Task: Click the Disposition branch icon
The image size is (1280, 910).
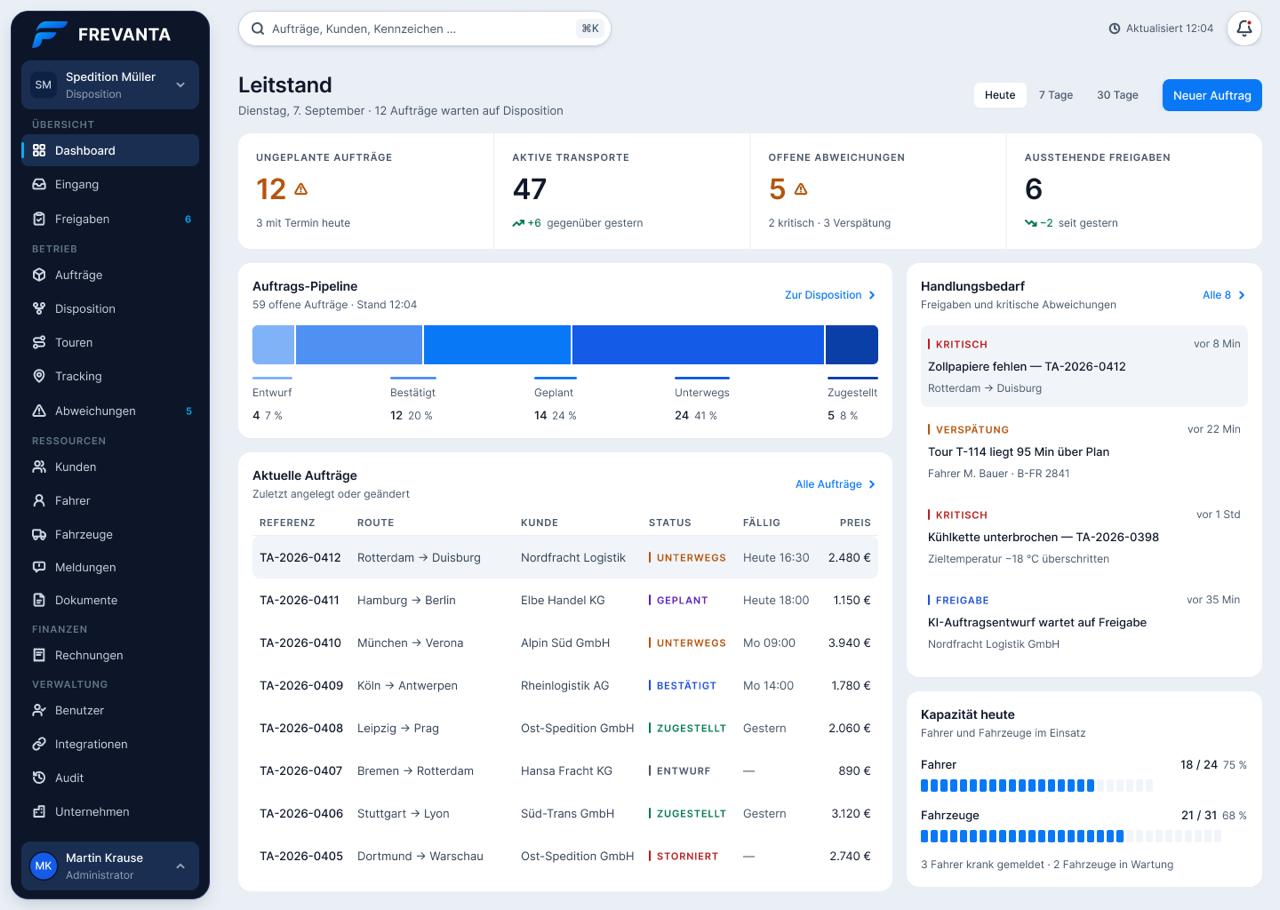Action: pyautogui.click(x=39, y=309)
